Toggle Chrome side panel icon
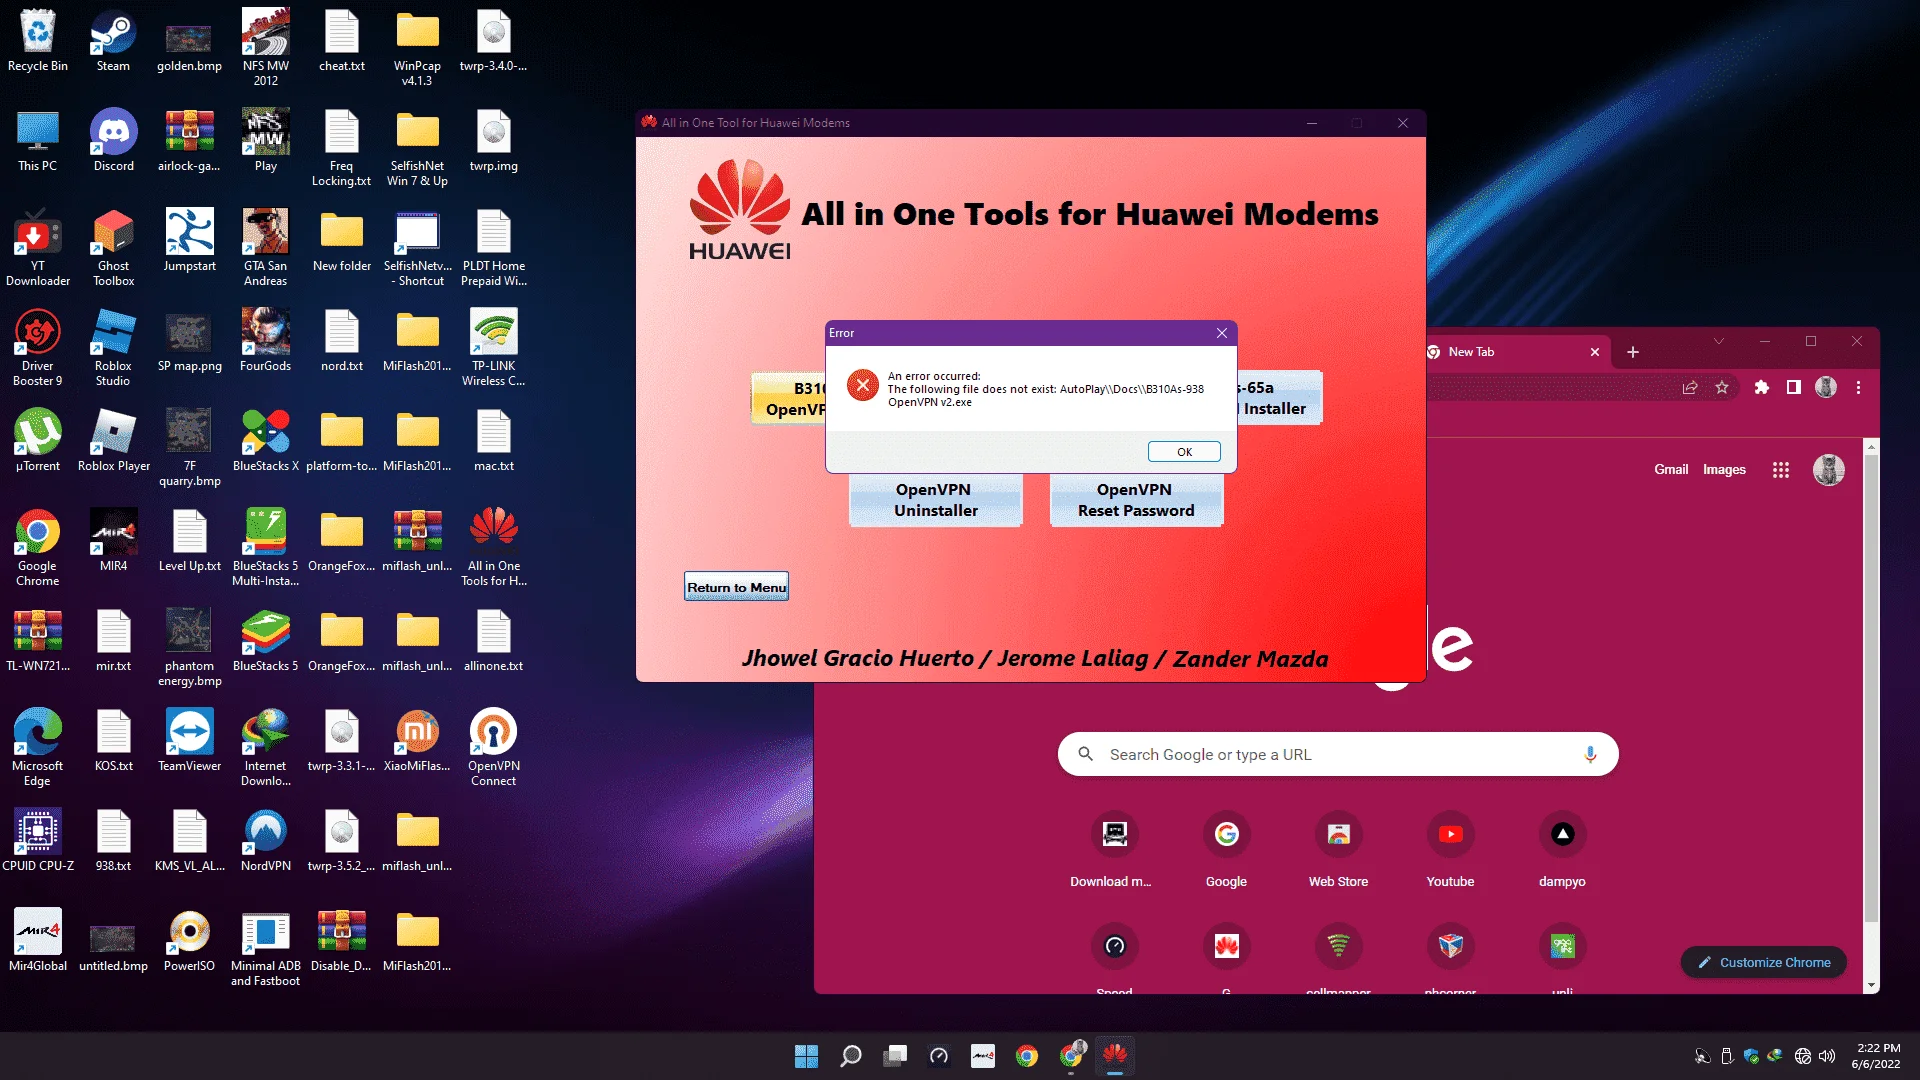This screenshot has height=1080, width=1920. (x=1794, y=387)
